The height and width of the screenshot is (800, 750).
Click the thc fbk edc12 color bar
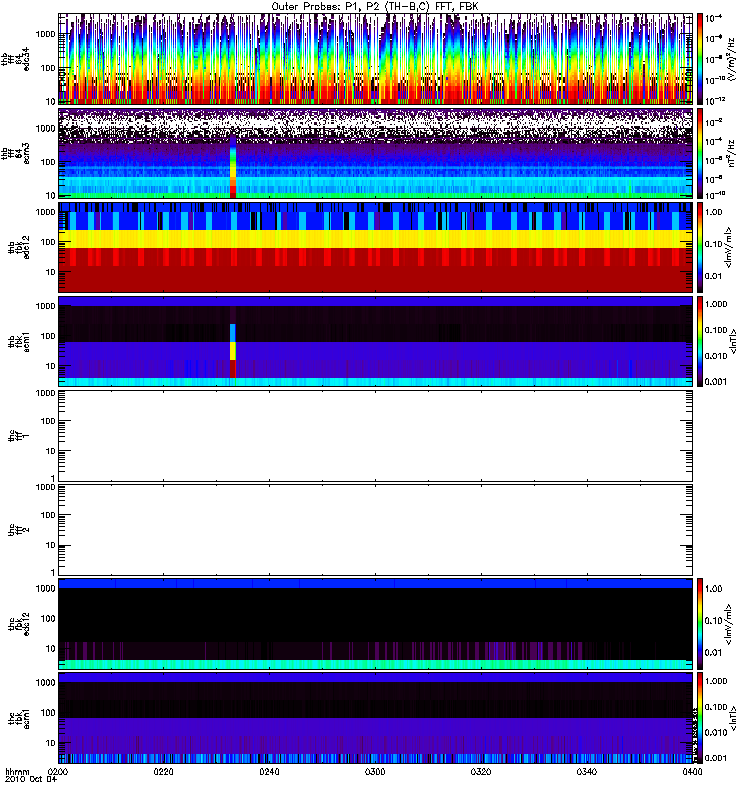(700, 623)
